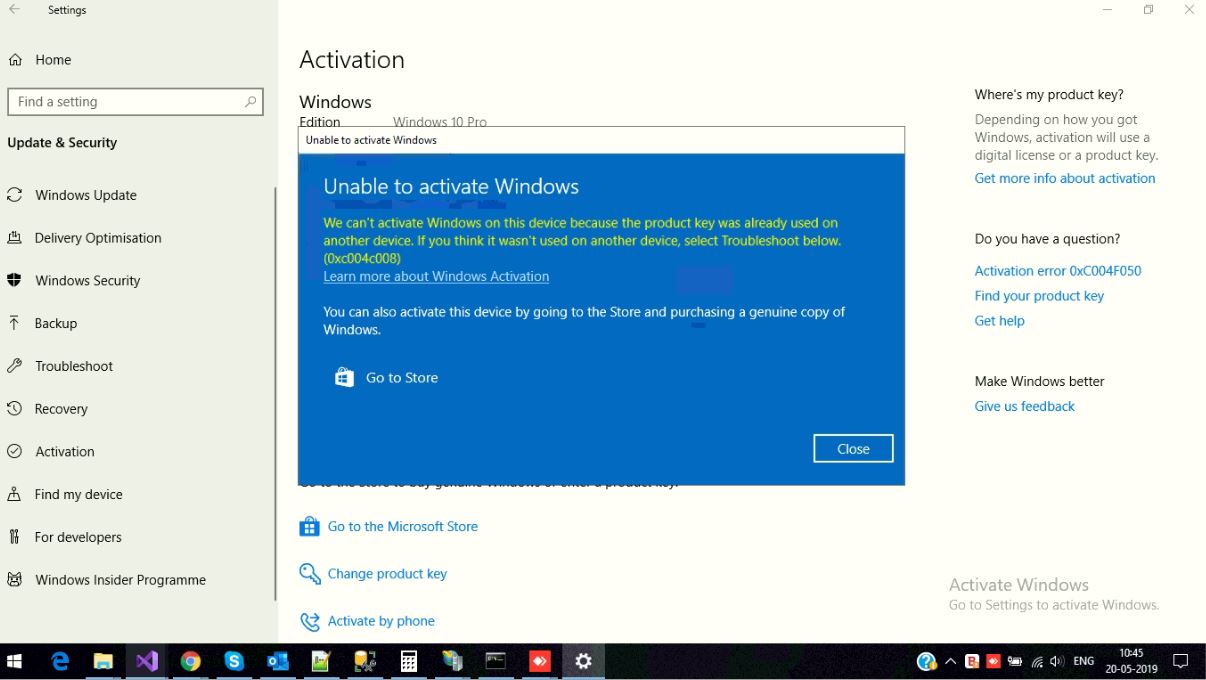The width and height of the screenshot is (1206, 680).
Task: Open Get more info about activation
Action: tap(1065, 179)
